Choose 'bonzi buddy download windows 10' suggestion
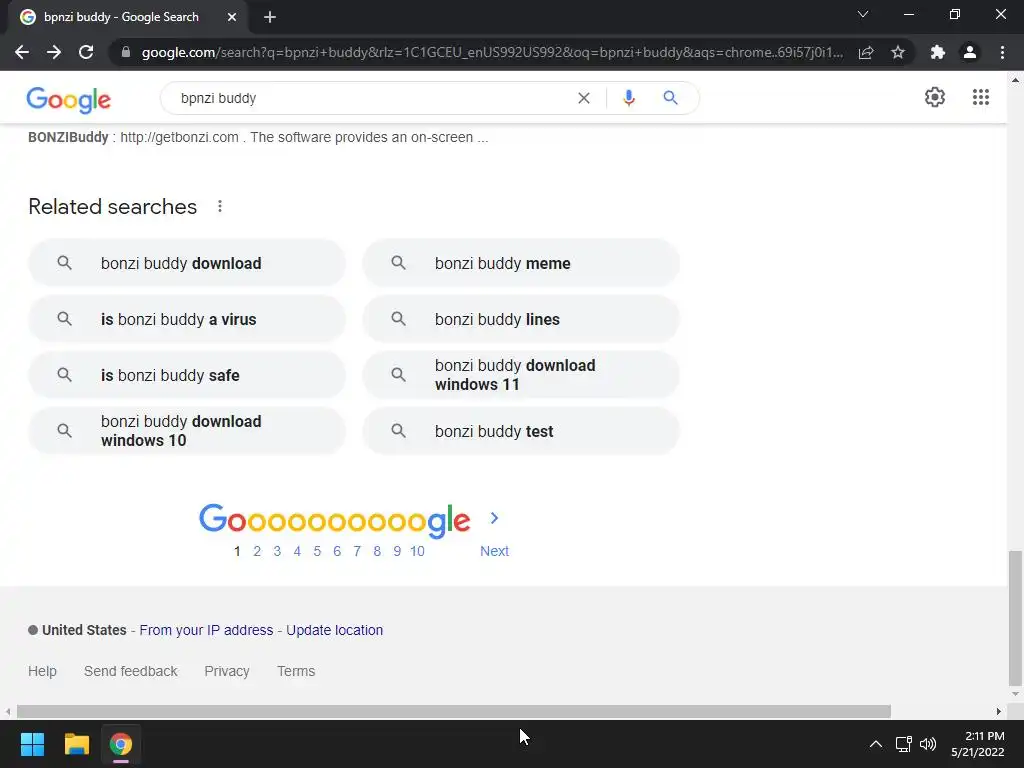 click(x=187, y=431)
